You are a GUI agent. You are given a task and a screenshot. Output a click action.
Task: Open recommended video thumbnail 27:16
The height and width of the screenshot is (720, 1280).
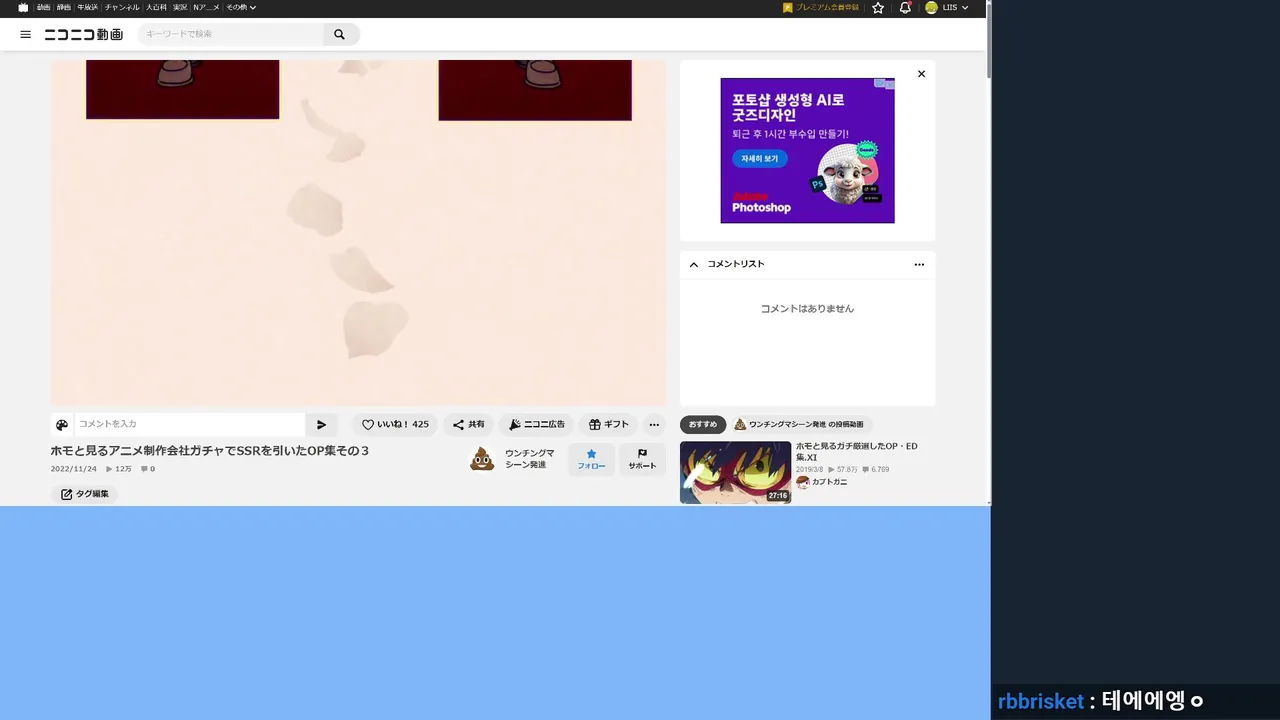tap(735, 472)
